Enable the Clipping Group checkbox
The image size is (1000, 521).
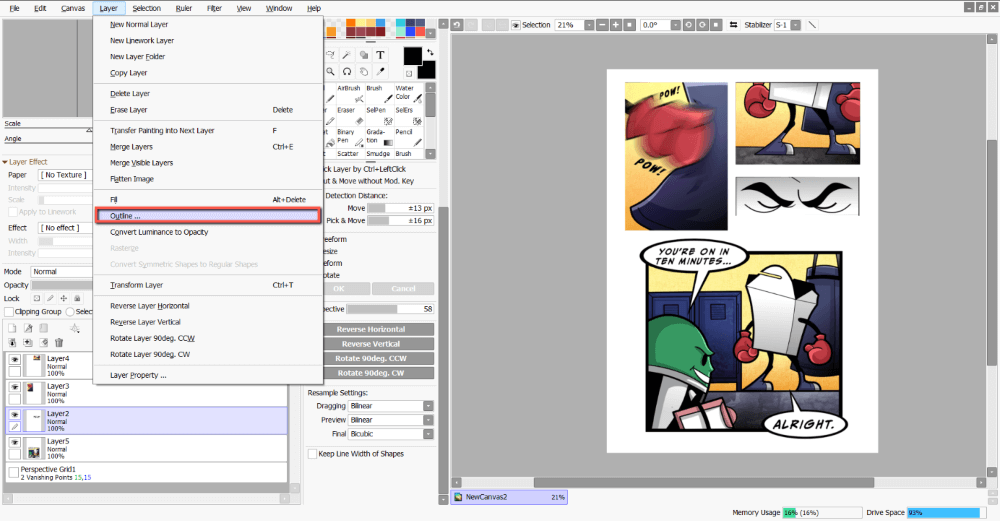point(9,312)
